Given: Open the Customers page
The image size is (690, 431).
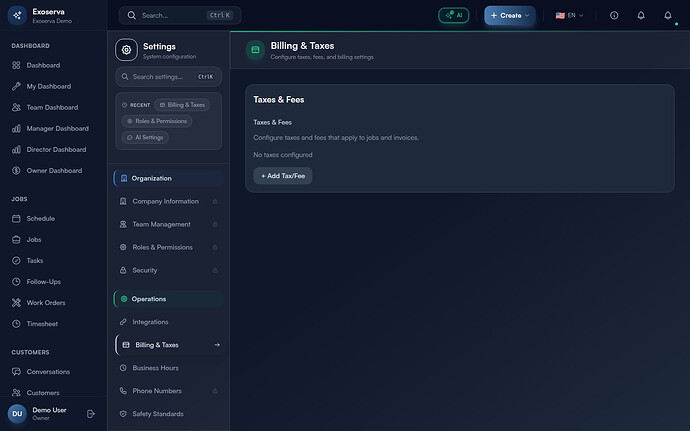Looking at the screenshot, I should (54, 392).
